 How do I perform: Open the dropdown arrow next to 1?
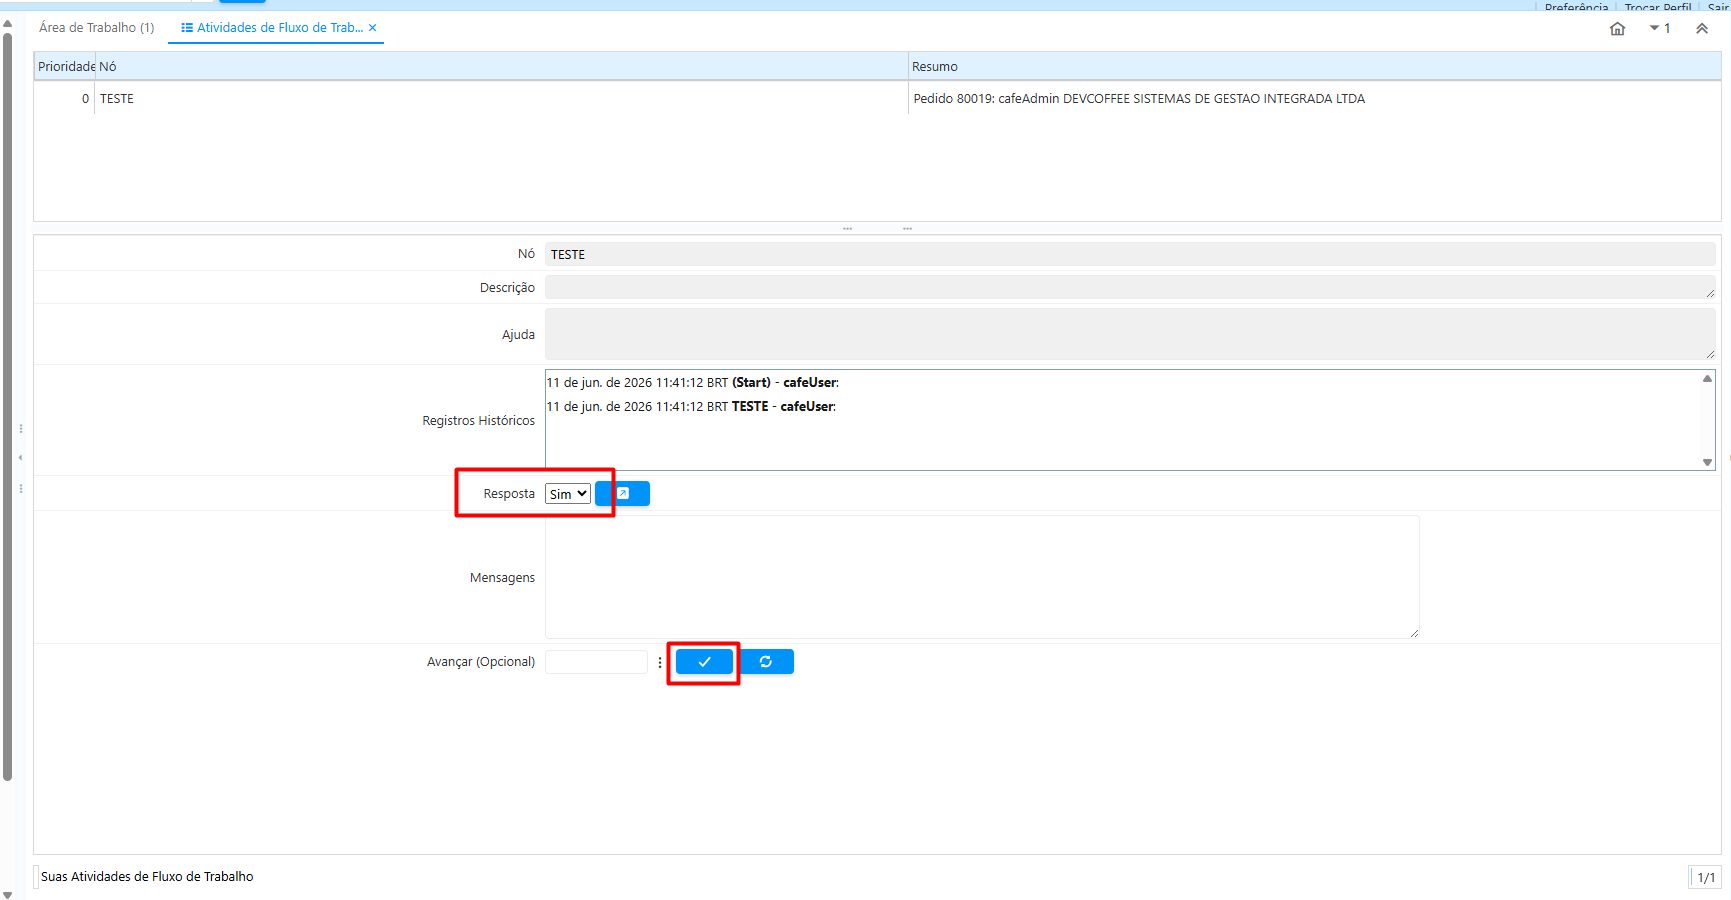1655,28
